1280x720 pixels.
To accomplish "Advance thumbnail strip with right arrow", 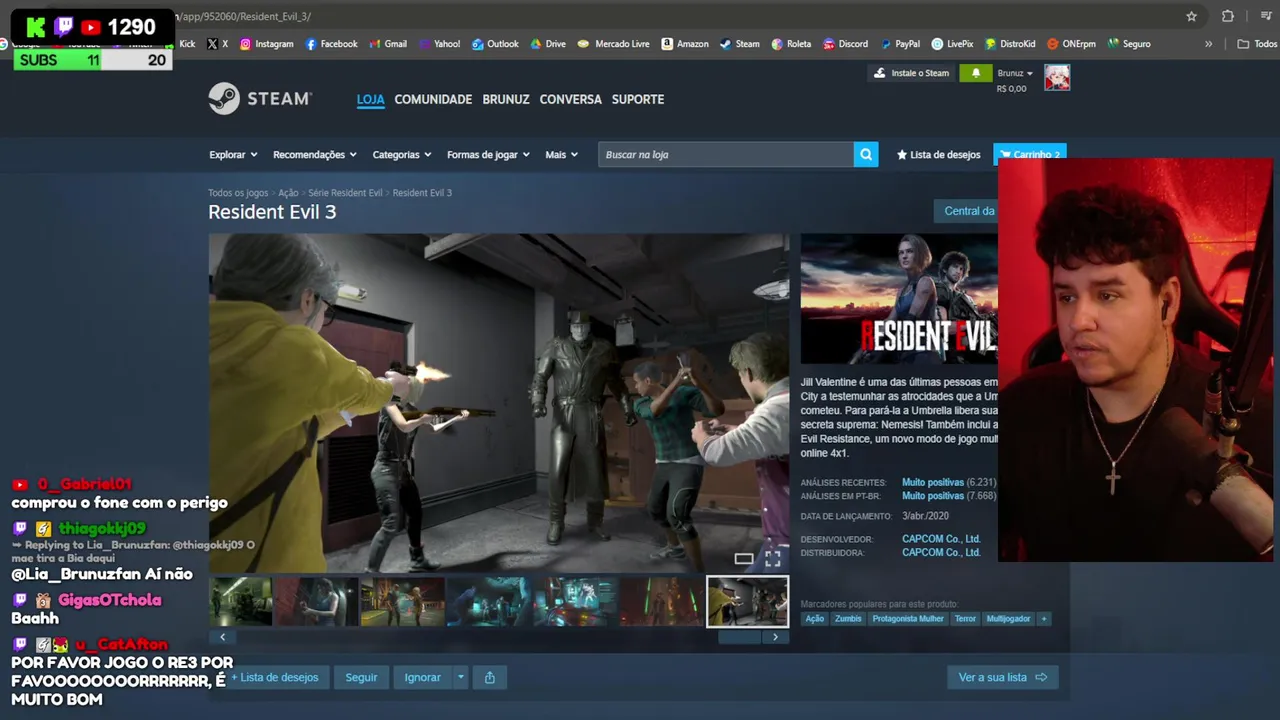I will point(775,637).
